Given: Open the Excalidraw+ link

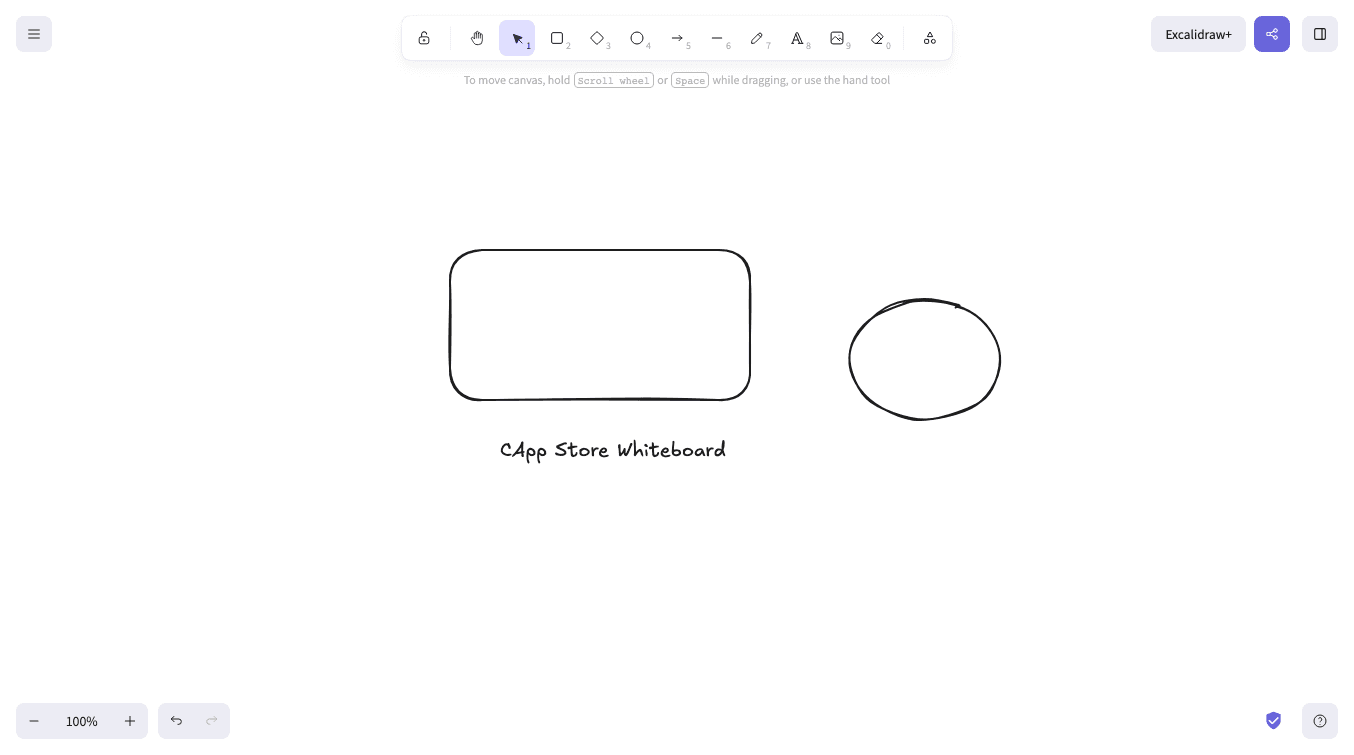Looking at the screenshot, I should pyautogui.click(x=1198, y=34).
